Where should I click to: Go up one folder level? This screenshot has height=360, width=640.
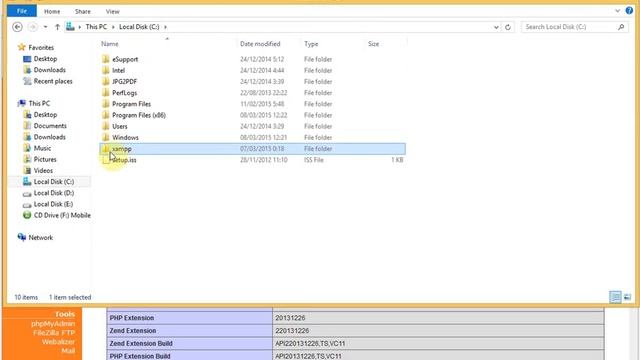pos(57,27)
